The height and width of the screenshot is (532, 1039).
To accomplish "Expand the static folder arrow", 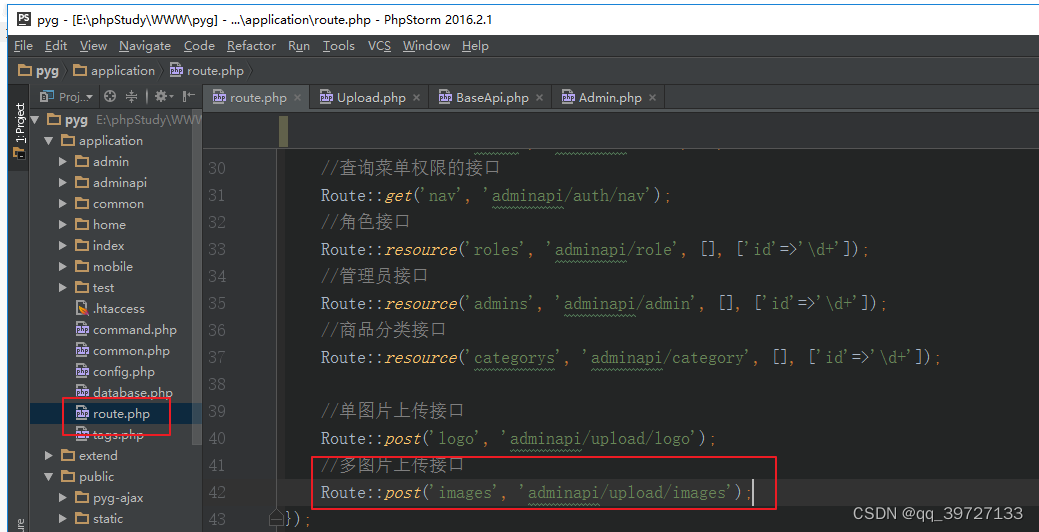I will tap(63, 519).
